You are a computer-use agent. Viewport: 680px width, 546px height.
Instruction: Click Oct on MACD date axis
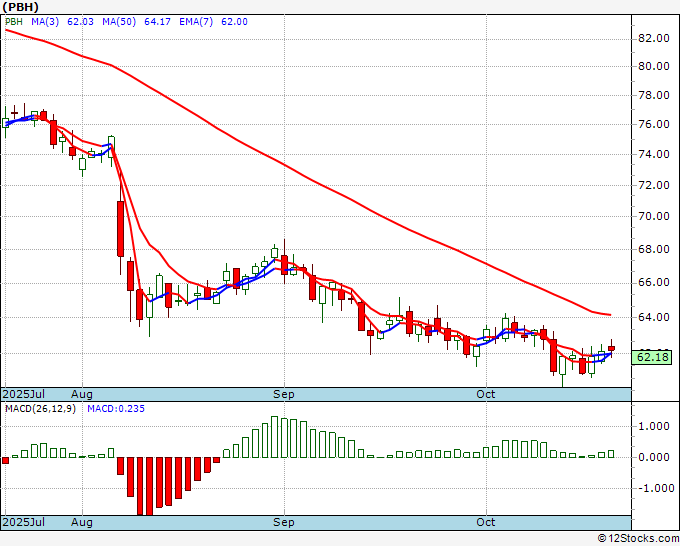[x=485, y=522]
